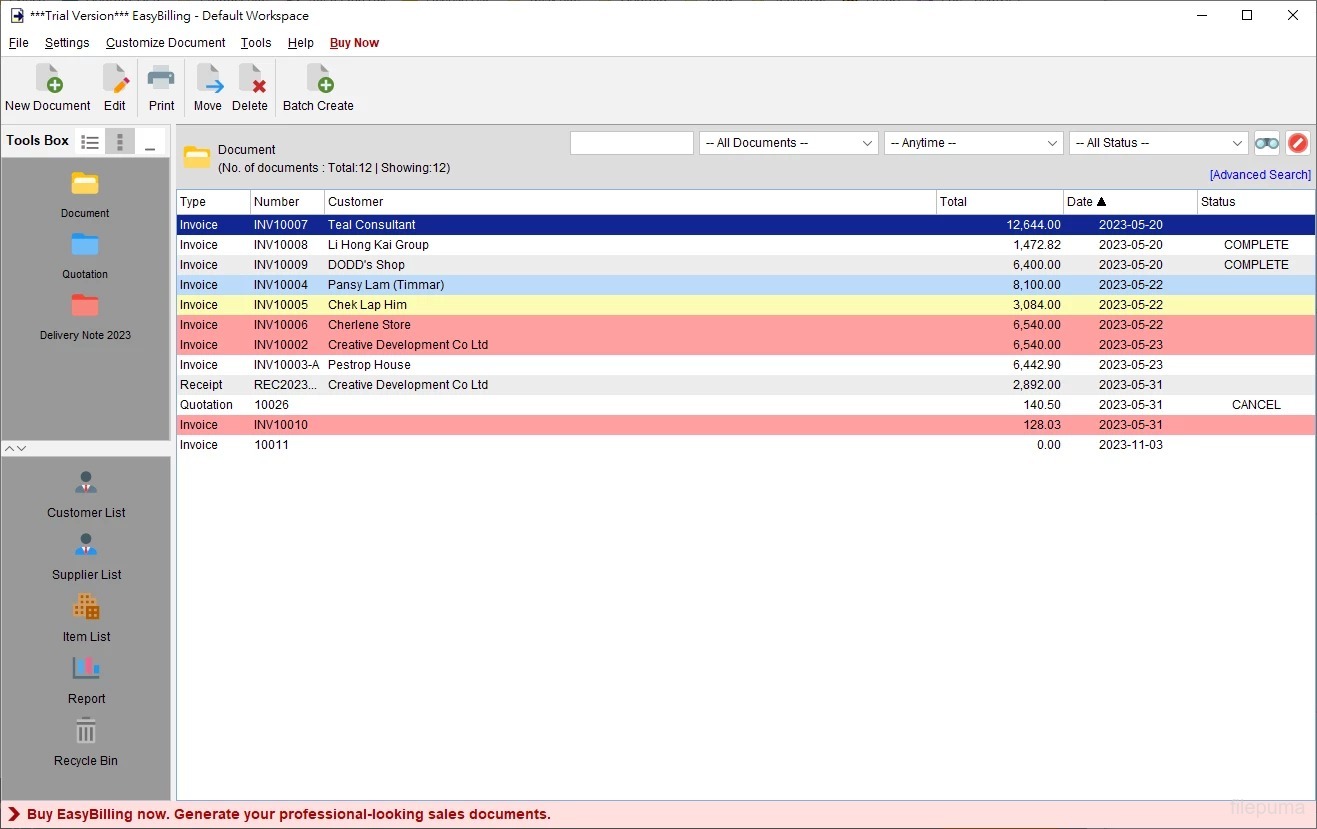Screen dimensions: 1317x829
Task: Click the Print toolbar icon
Action: pyautogui.click(x=161, y=80)
